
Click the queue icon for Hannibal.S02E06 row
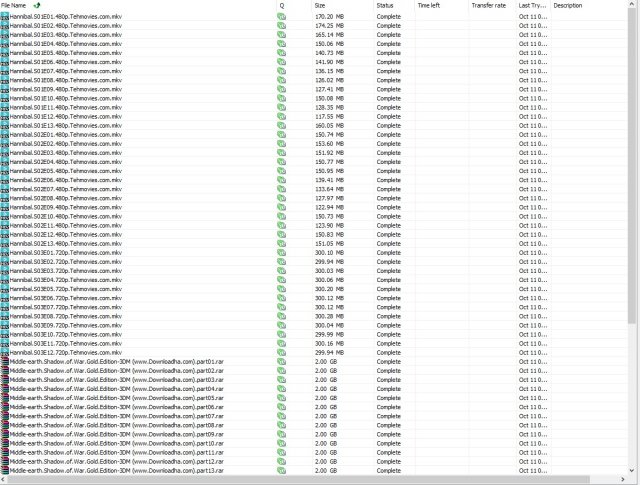click(281, 180)
